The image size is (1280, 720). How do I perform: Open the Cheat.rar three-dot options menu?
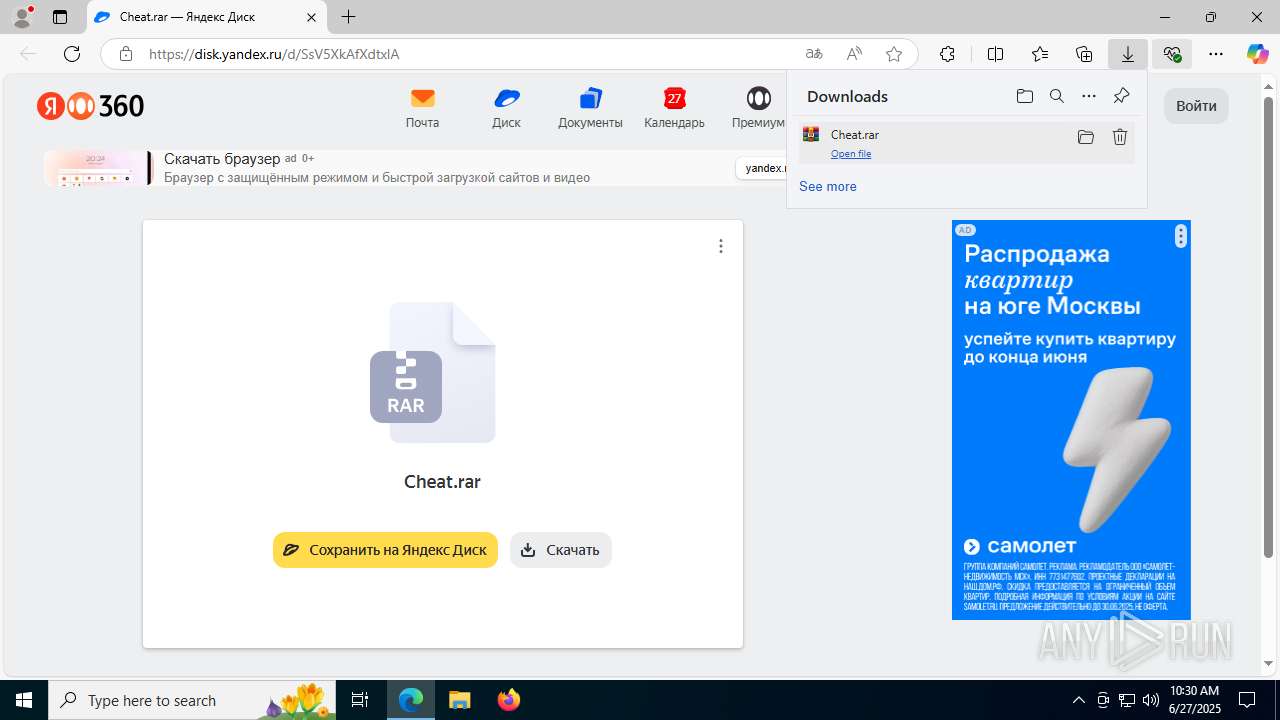pyautogui.click(x=721, y=246)
